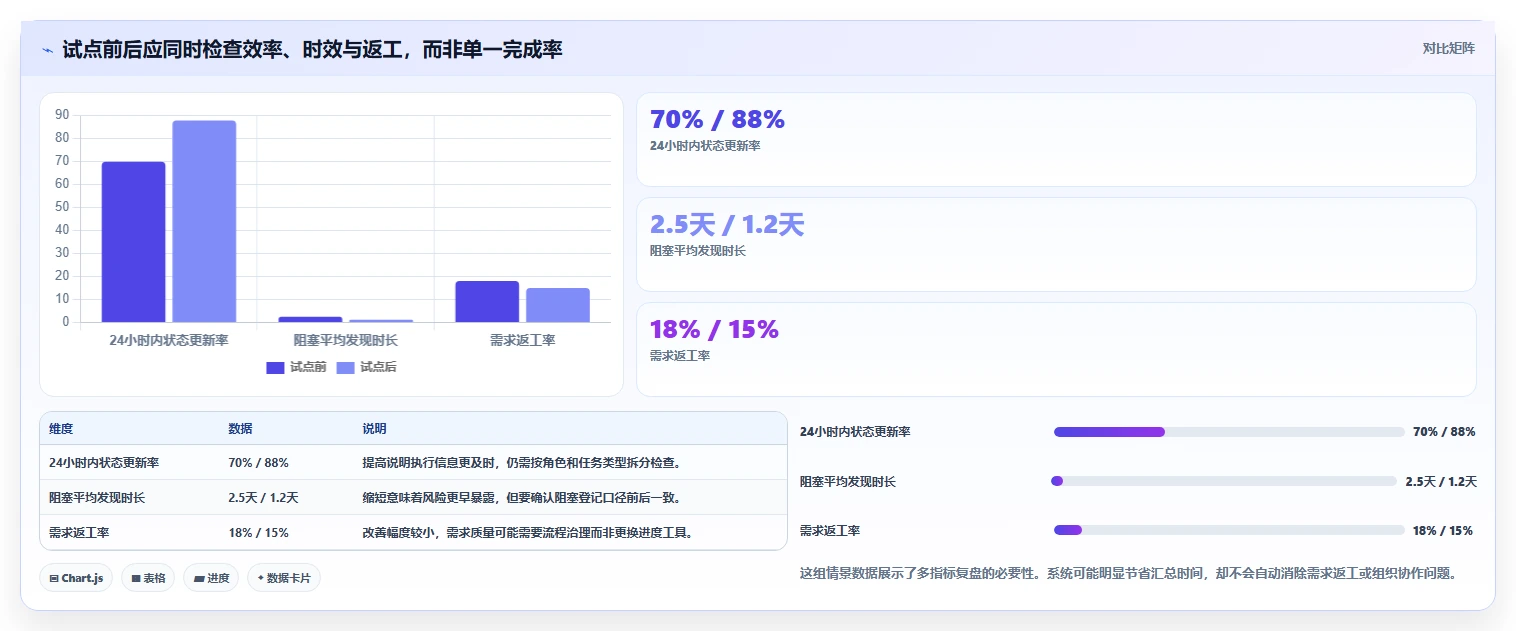This screenshot has width=1516, height=631.
Task: Click the 表格 tag chip
Action: tap(148, 578)
